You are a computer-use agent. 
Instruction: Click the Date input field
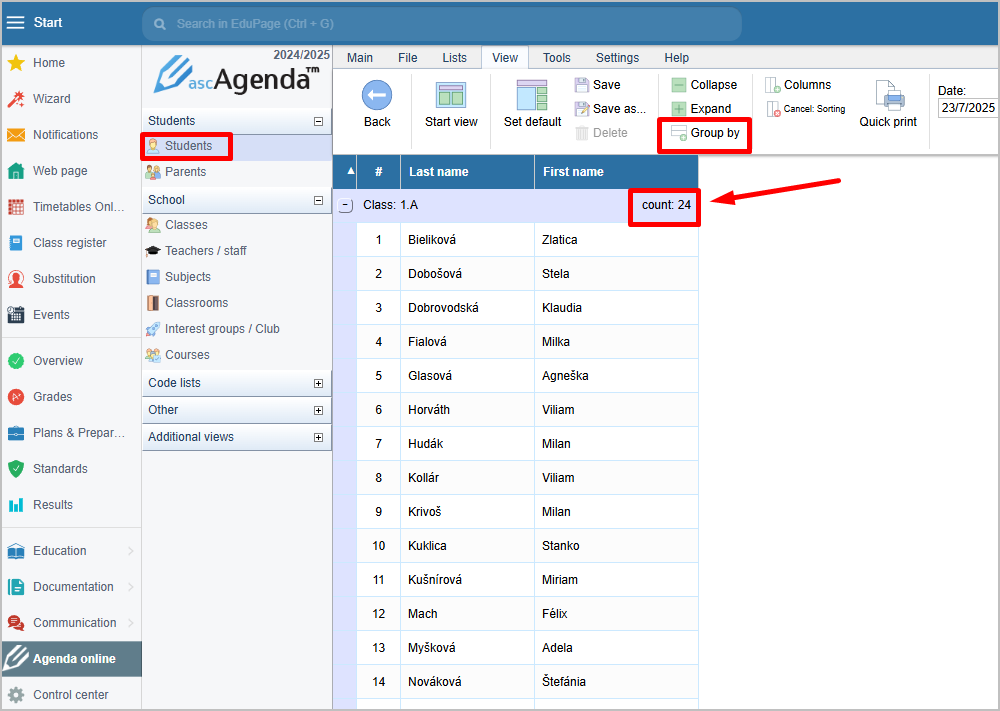[967, 108]
